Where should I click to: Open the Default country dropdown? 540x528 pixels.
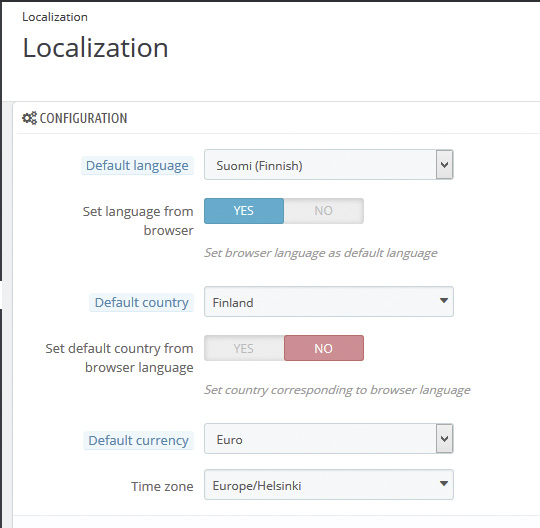329,301
